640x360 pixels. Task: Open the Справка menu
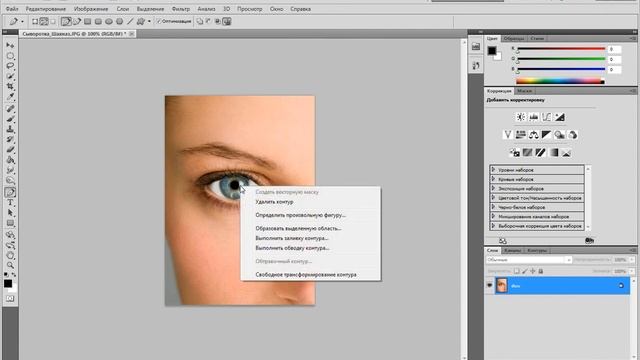coord(300,9)
